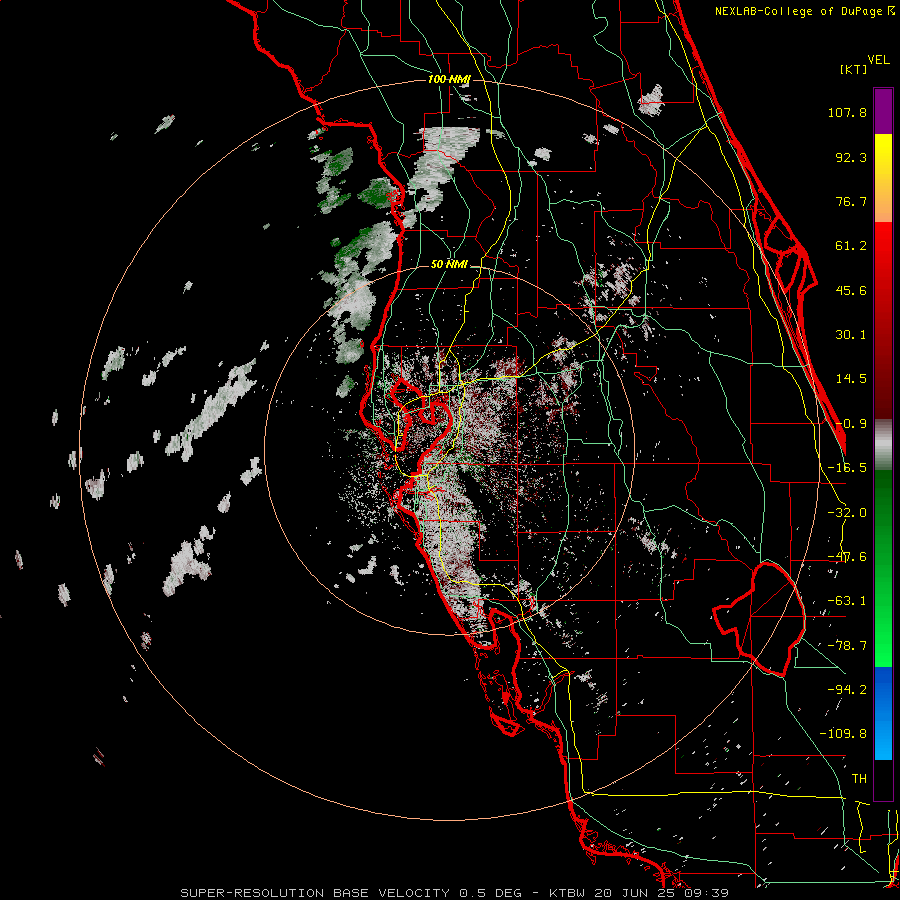Click the 76.7 value on velocity scale
This screenshot has height=900, width=900.
[851, 201]
